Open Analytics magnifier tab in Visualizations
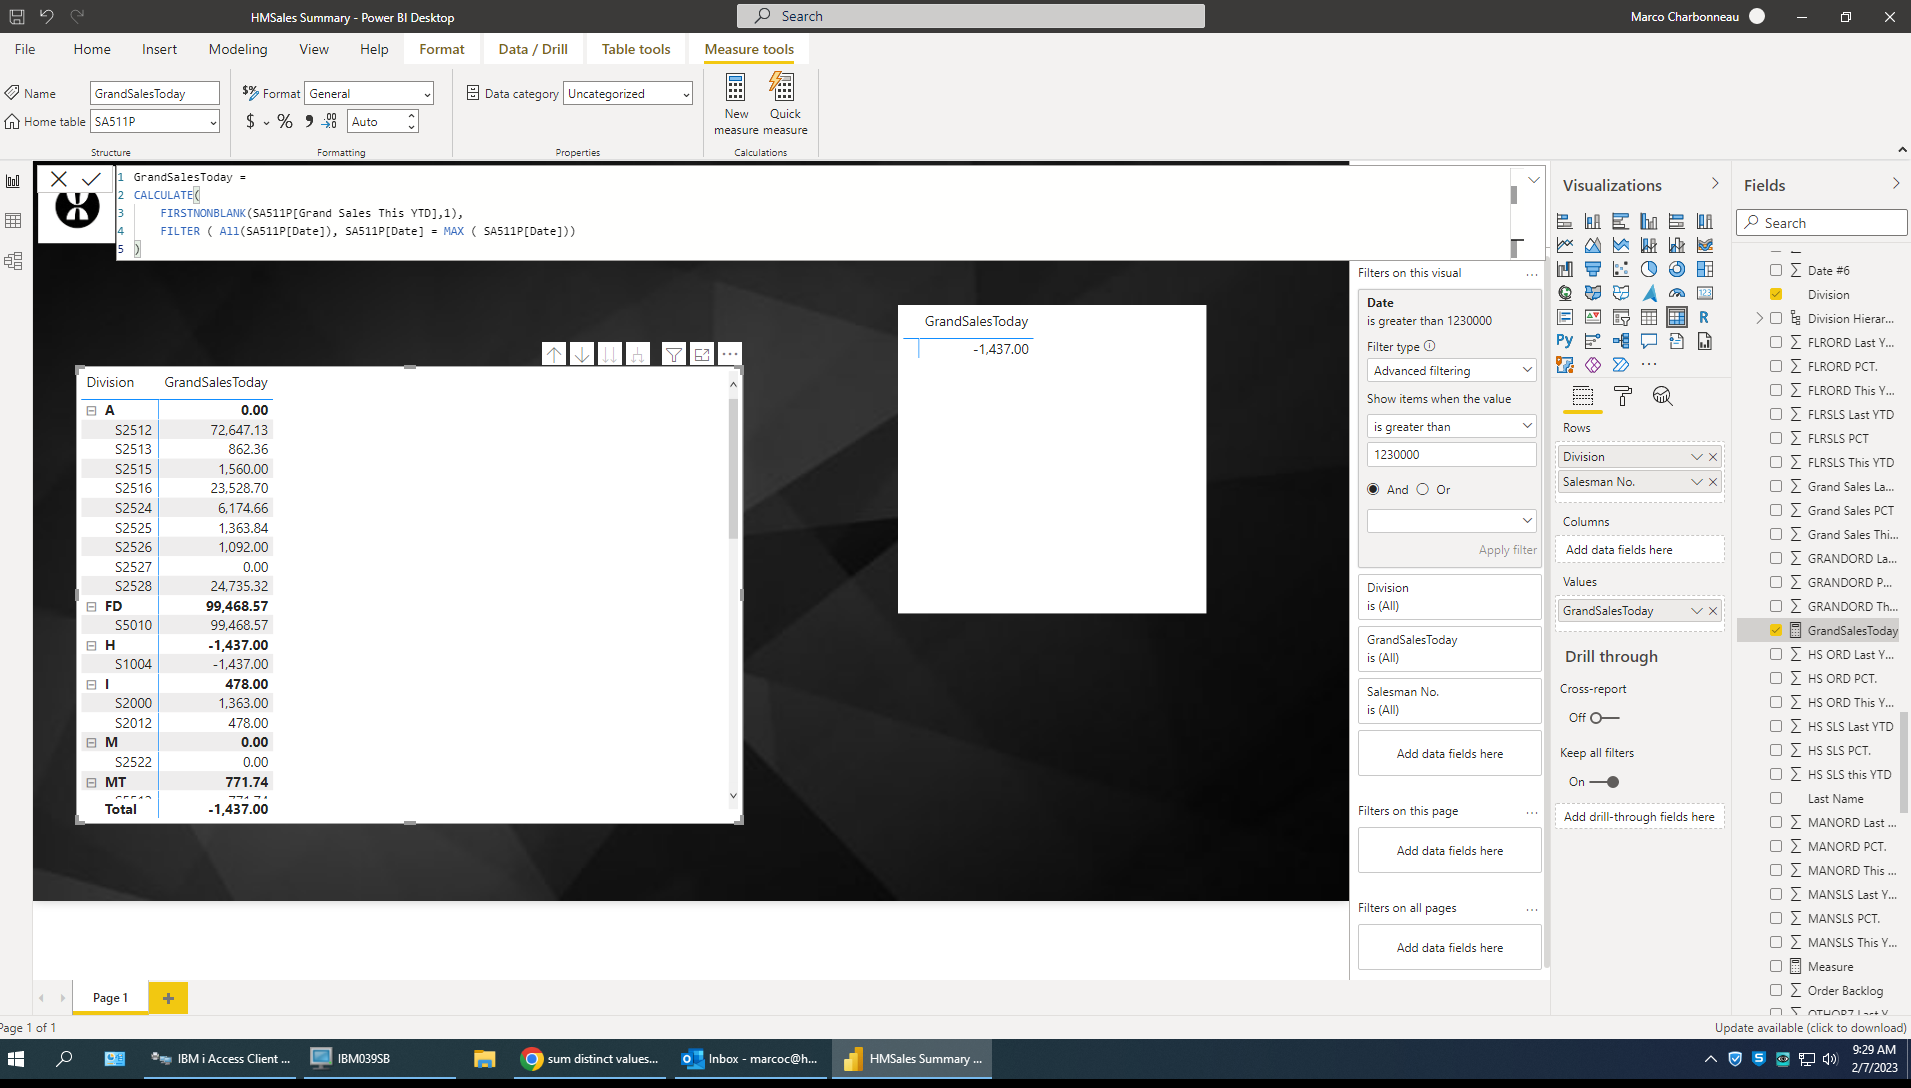Screen dimensions: 1911x1088 click(x=1662, y=397)
